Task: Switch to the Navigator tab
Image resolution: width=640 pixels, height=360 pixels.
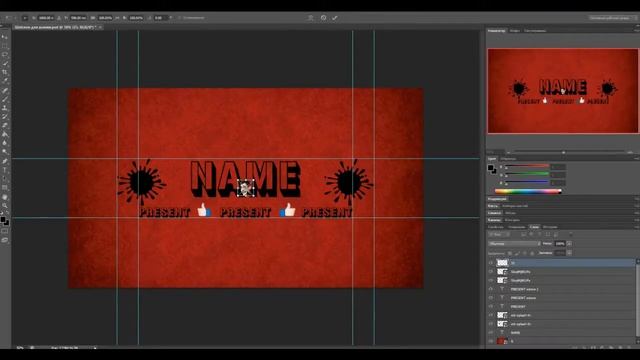Action: coord(496,31)
